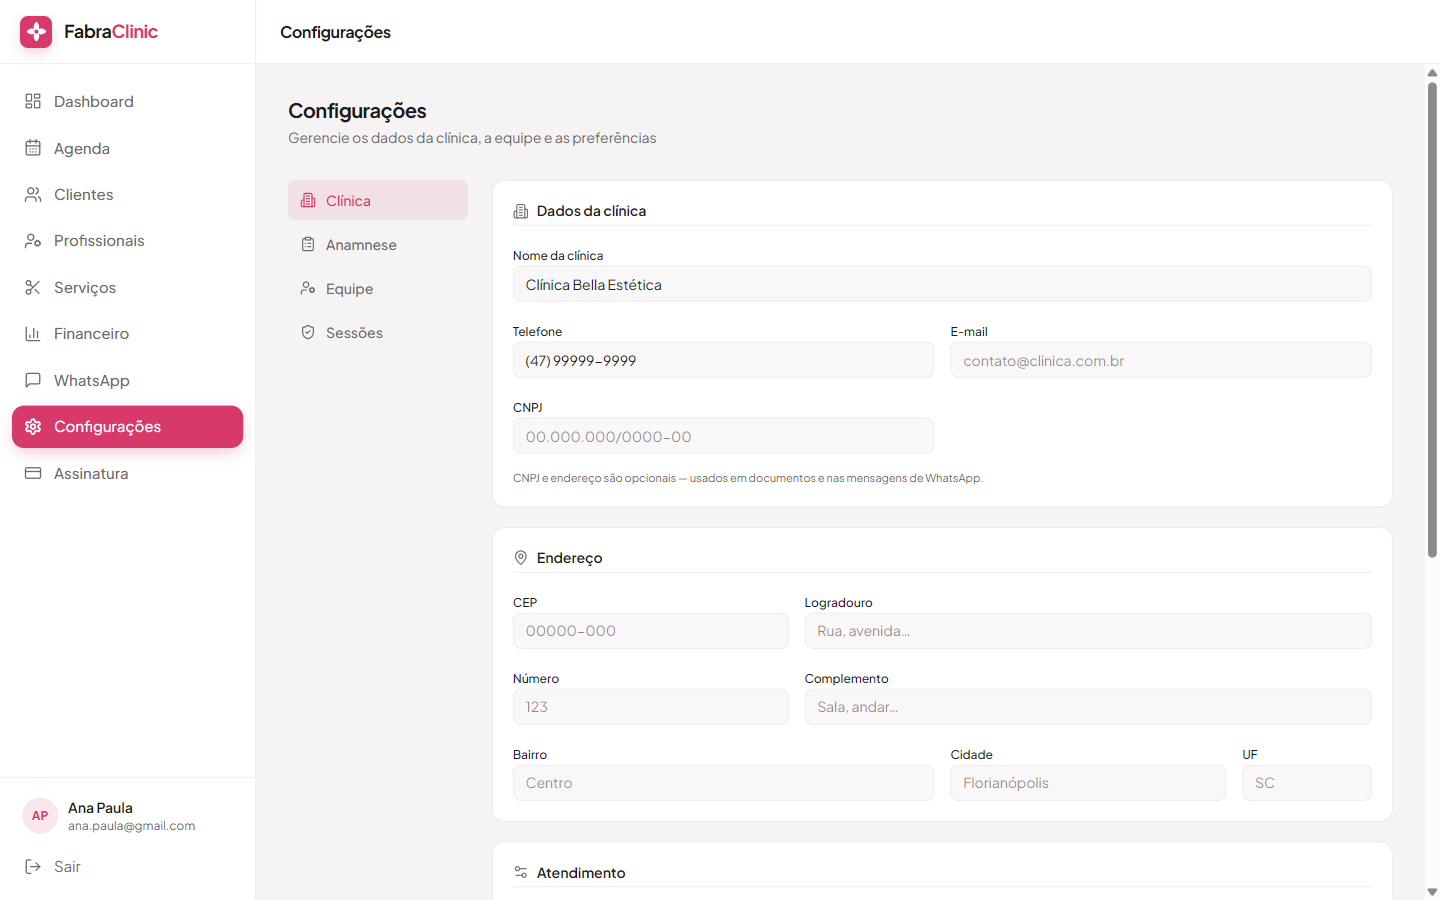
Task: Click the FabraClinic logo icon
Action: (36, 32)
